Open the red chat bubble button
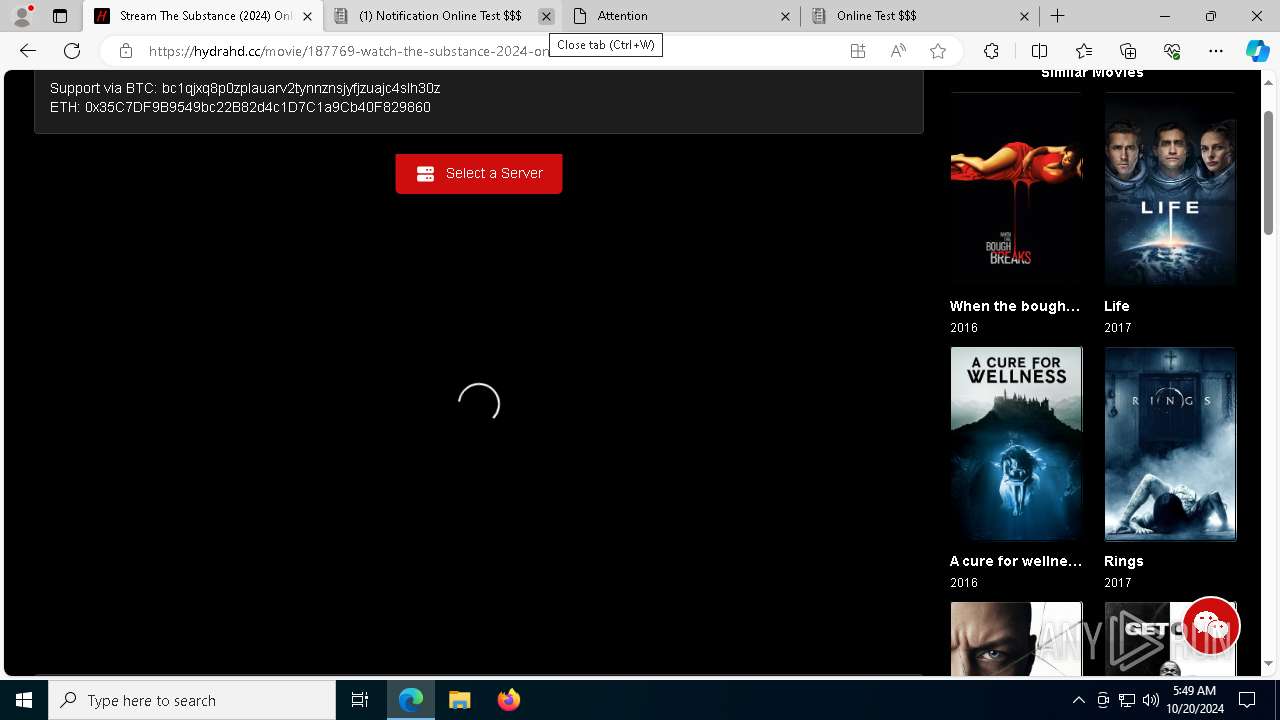 1210,627
